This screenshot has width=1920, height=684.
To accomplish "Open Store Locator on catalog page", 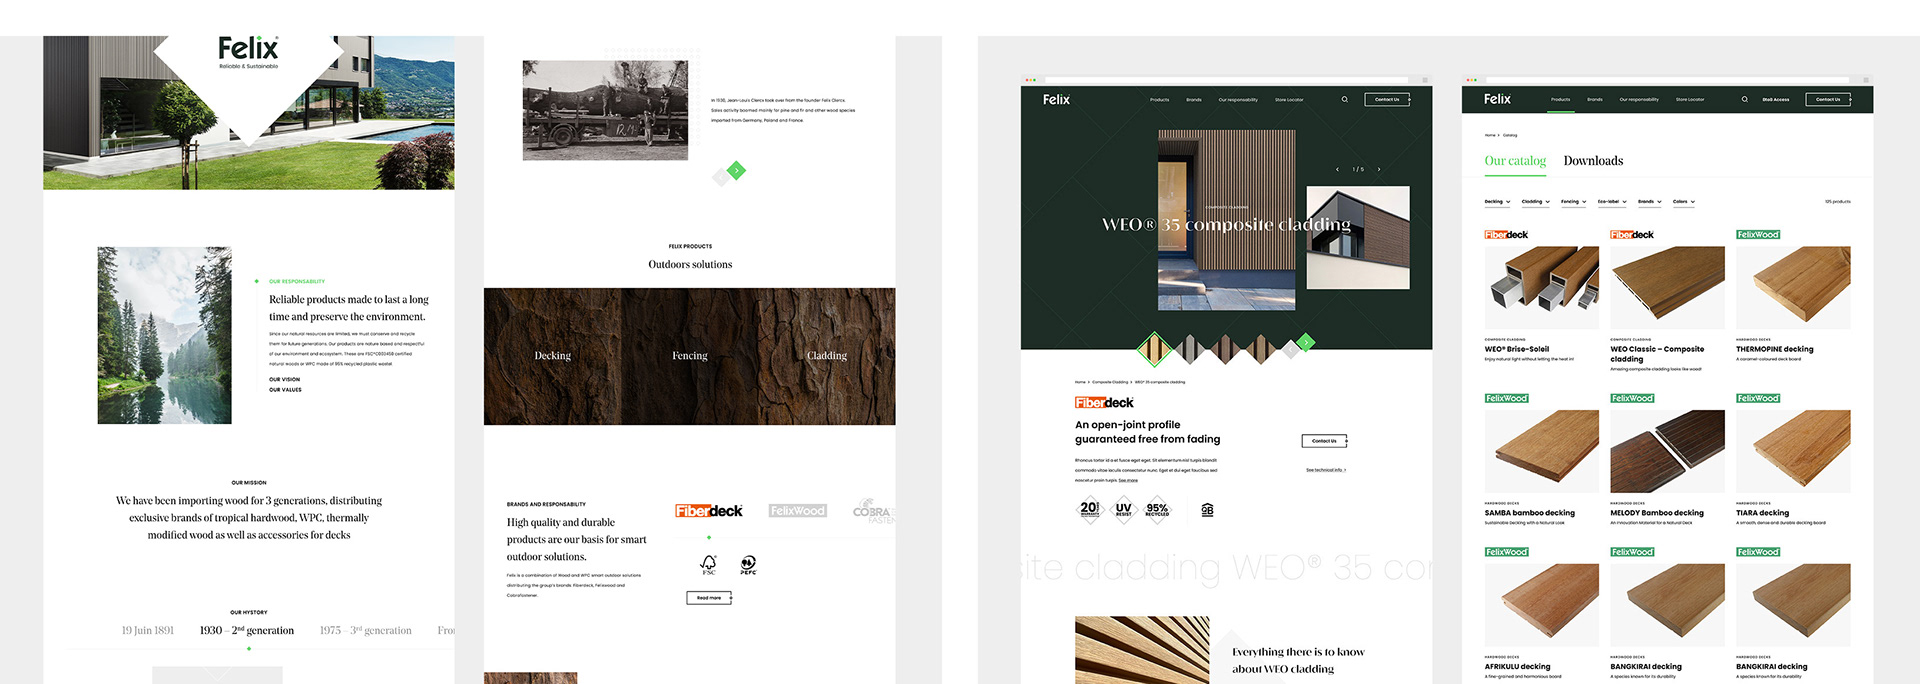I will [1690, 100].
